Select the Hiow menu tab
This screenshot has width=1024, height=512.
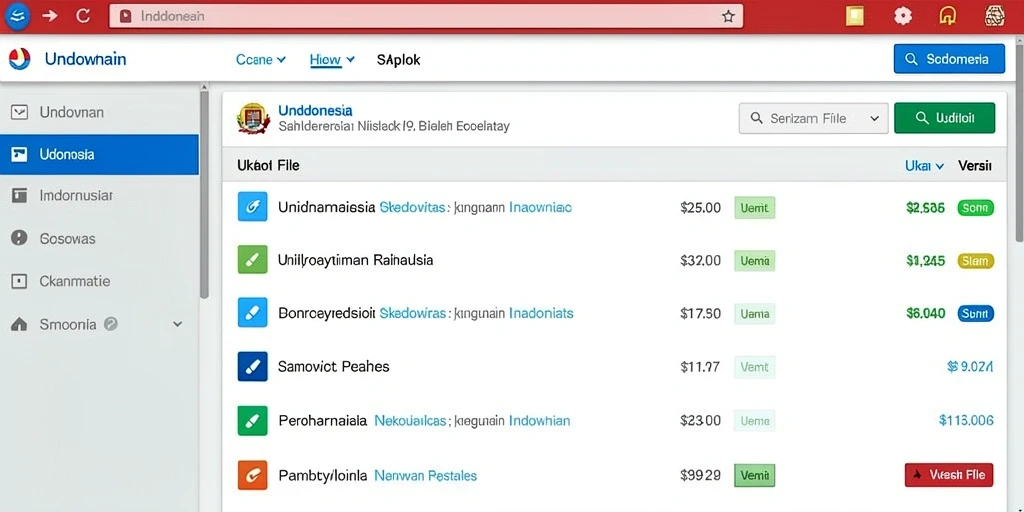332,59
